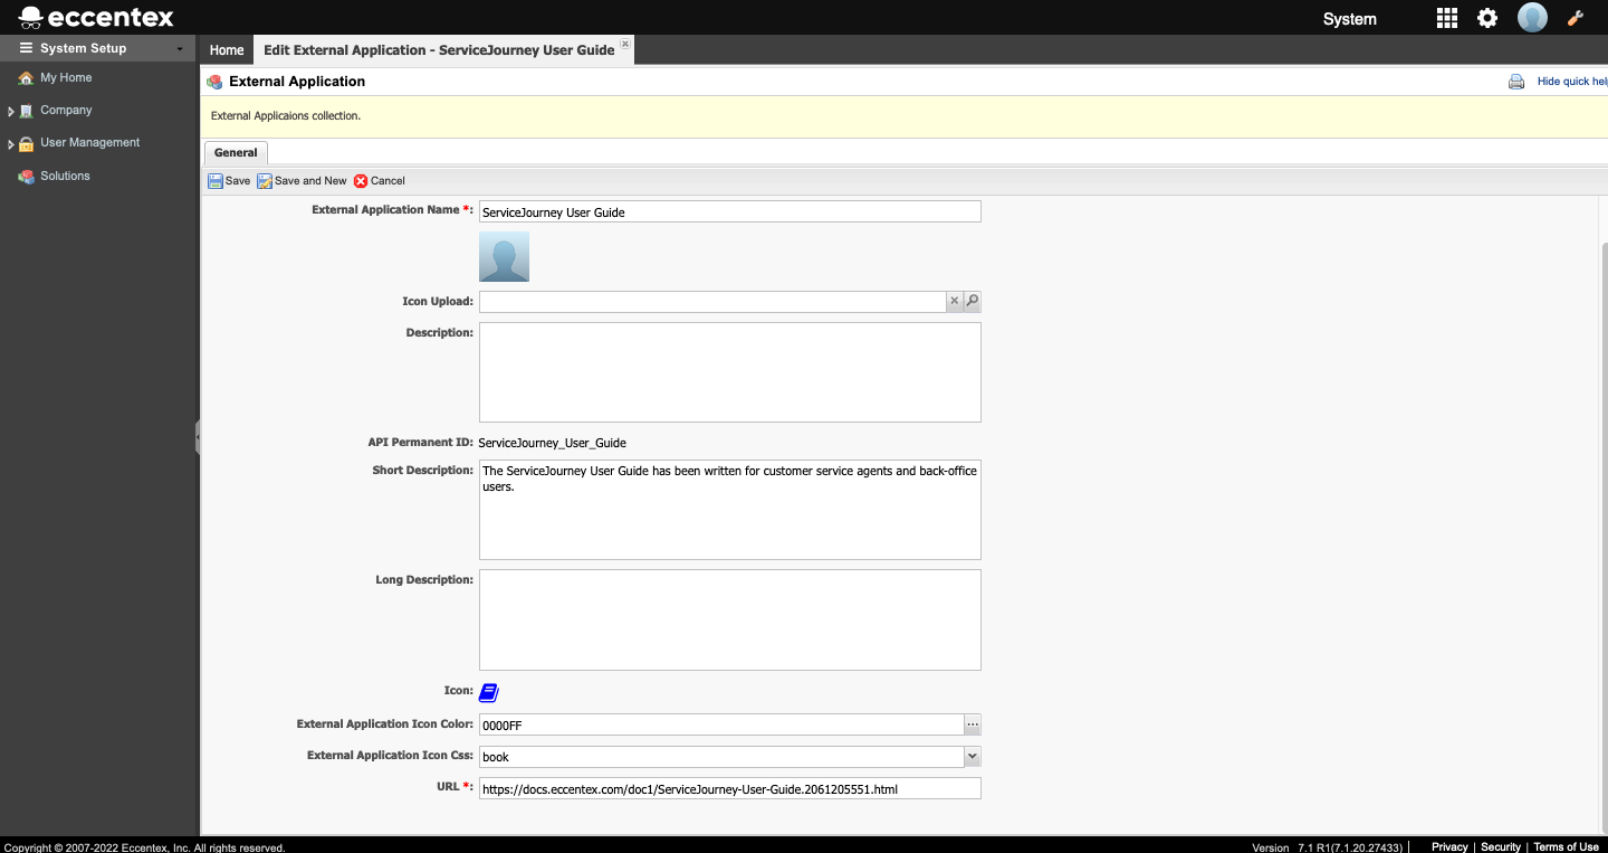Screen dimensions: 1608x853
Task: Open the Security link in footer
Action: click(1501, 847)
